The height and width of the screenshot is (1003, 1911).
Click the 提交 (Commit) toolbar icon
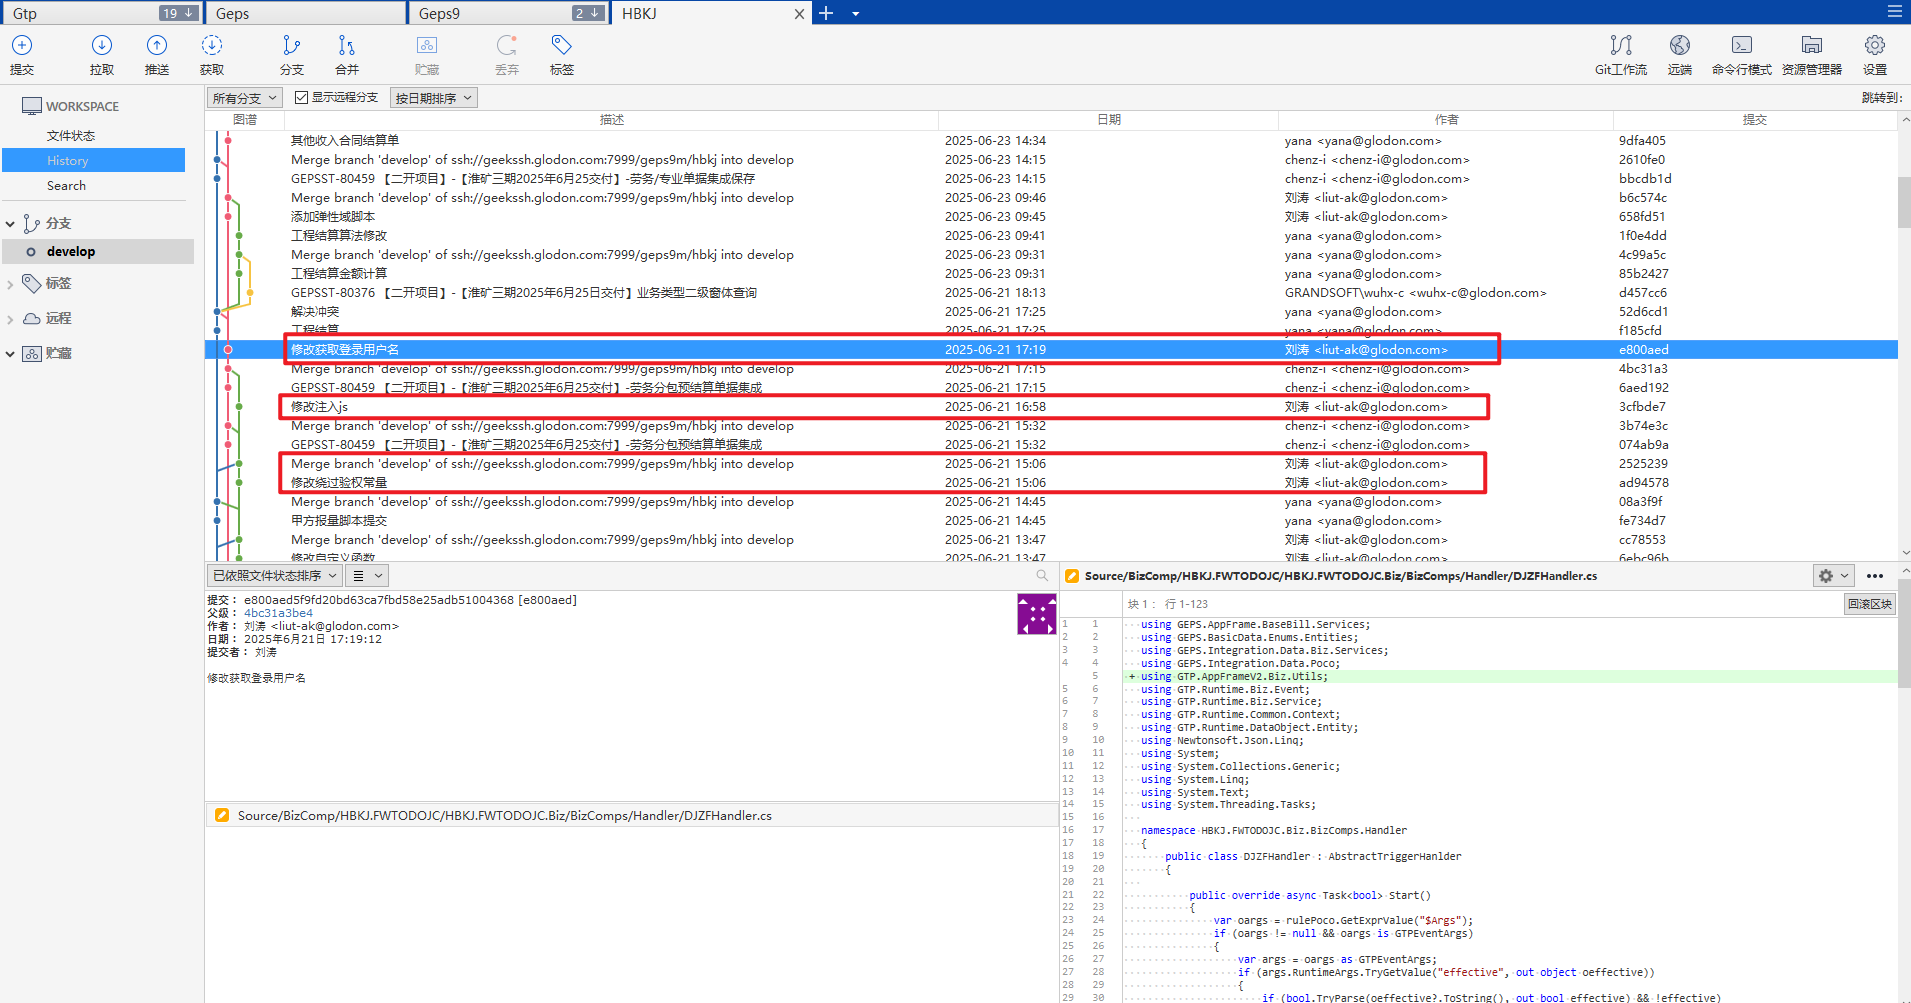[22, 46]
